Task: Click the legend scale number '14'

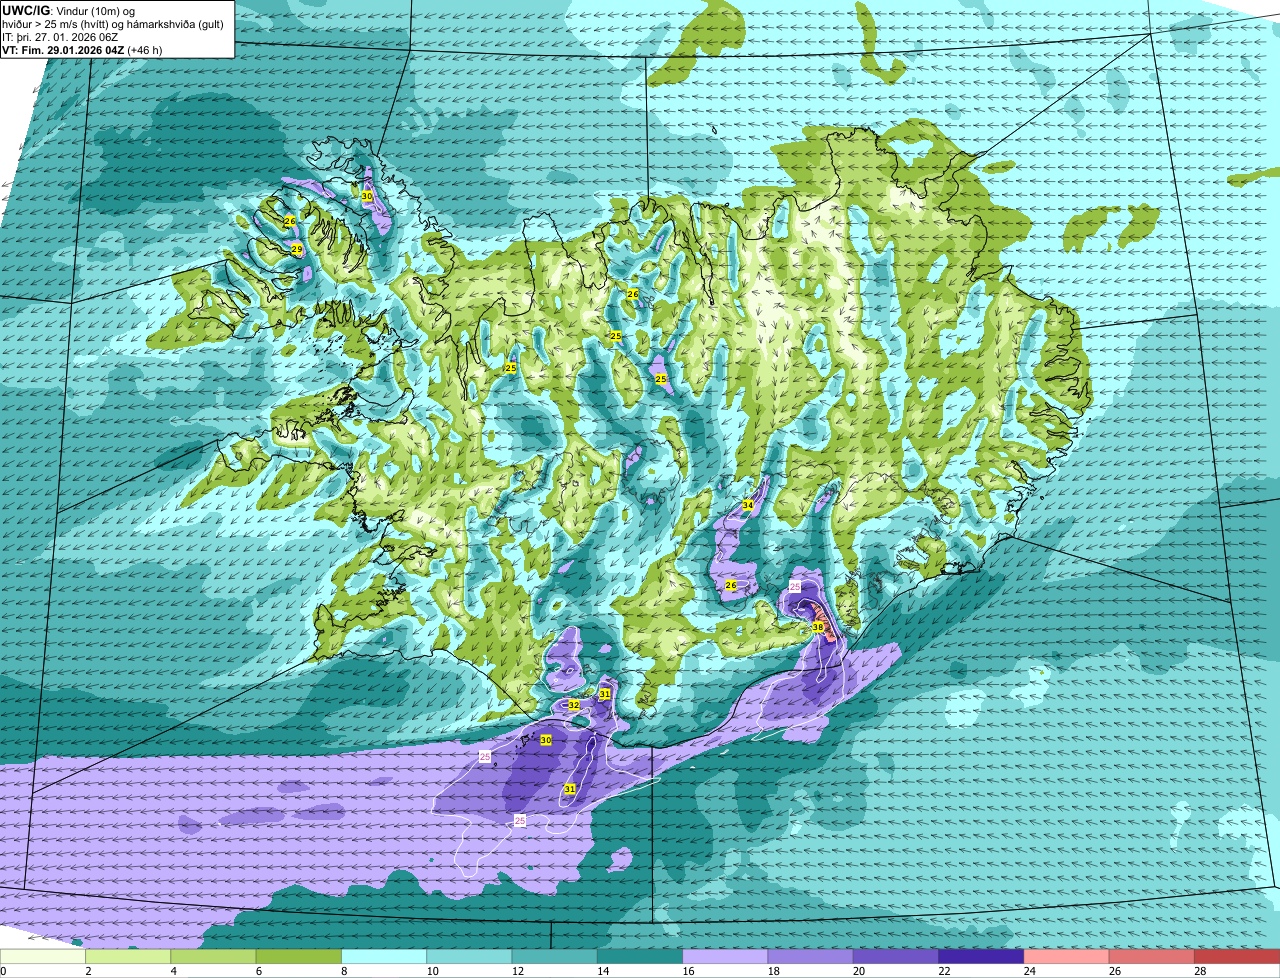Action: (x=603, y=971)
